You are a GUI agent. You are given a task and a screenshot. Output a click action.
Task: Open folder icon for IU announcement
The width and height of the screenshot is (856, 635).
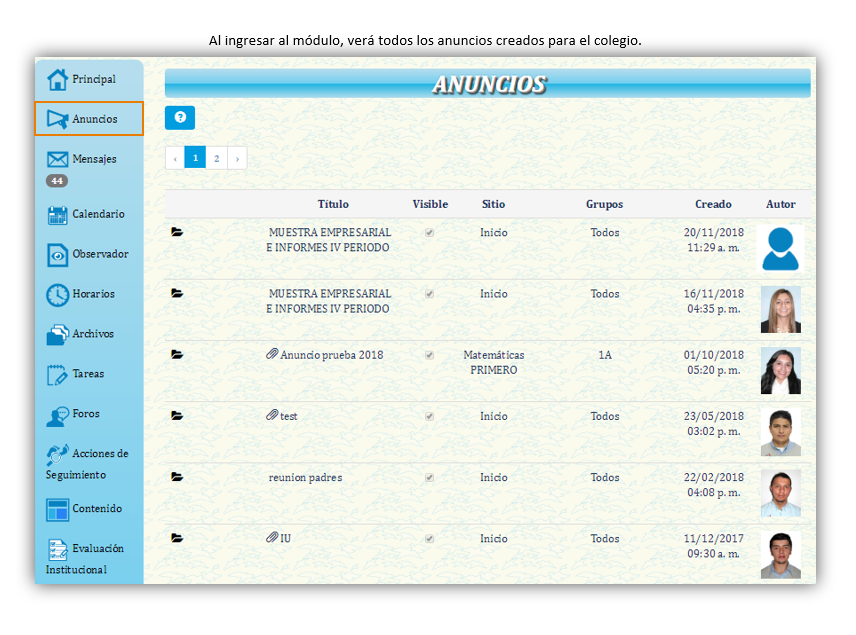pyautogui.click(x=177, y=538)
